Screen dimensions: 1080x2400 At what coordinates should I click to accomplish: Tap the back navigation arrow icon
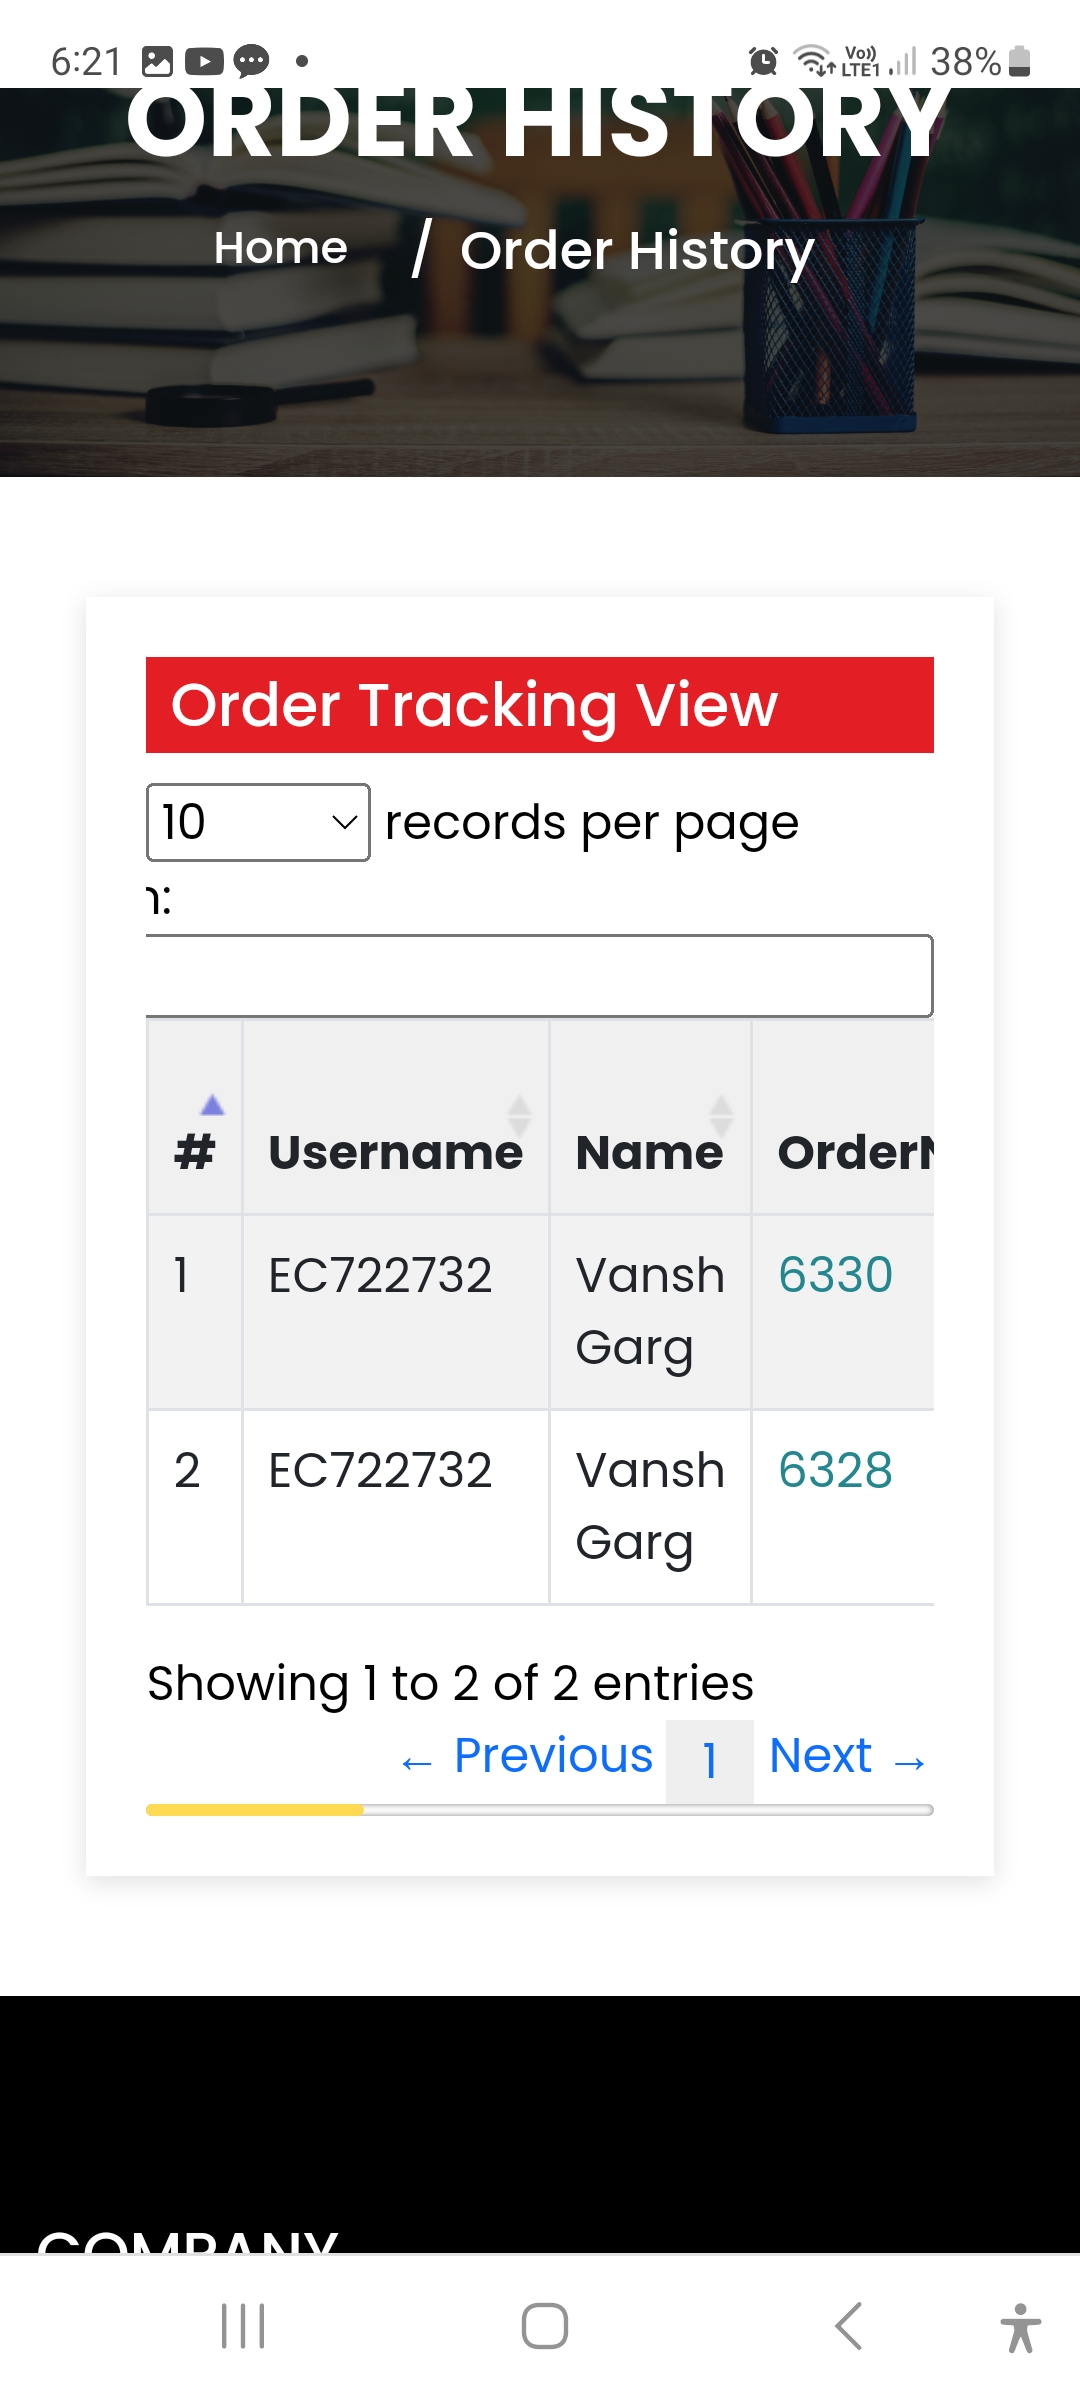pos(848,2325)
